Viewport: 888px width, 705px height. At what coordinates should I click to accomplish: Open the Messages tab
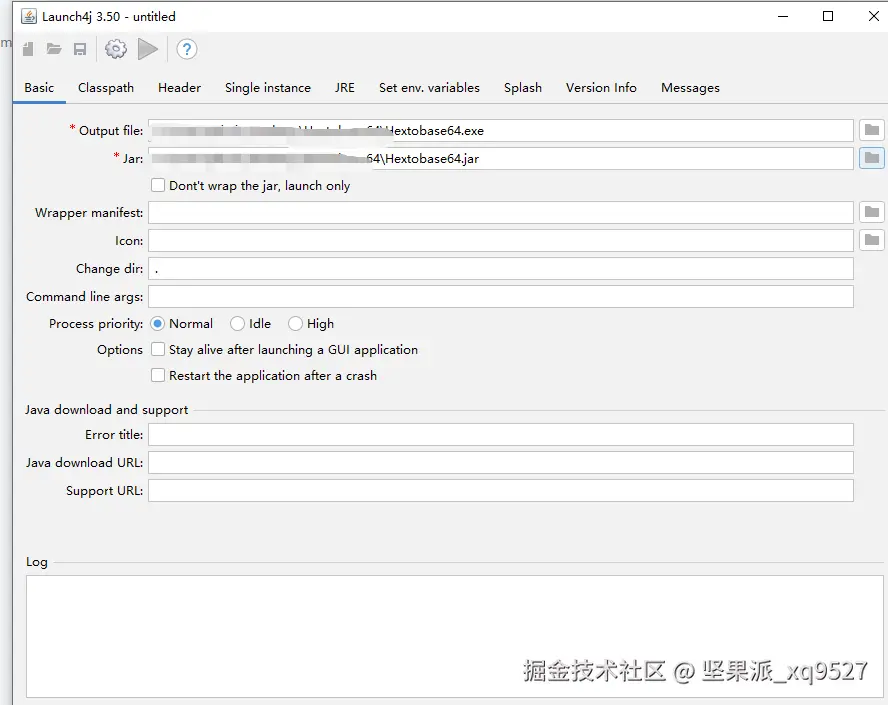click(690, 88)
